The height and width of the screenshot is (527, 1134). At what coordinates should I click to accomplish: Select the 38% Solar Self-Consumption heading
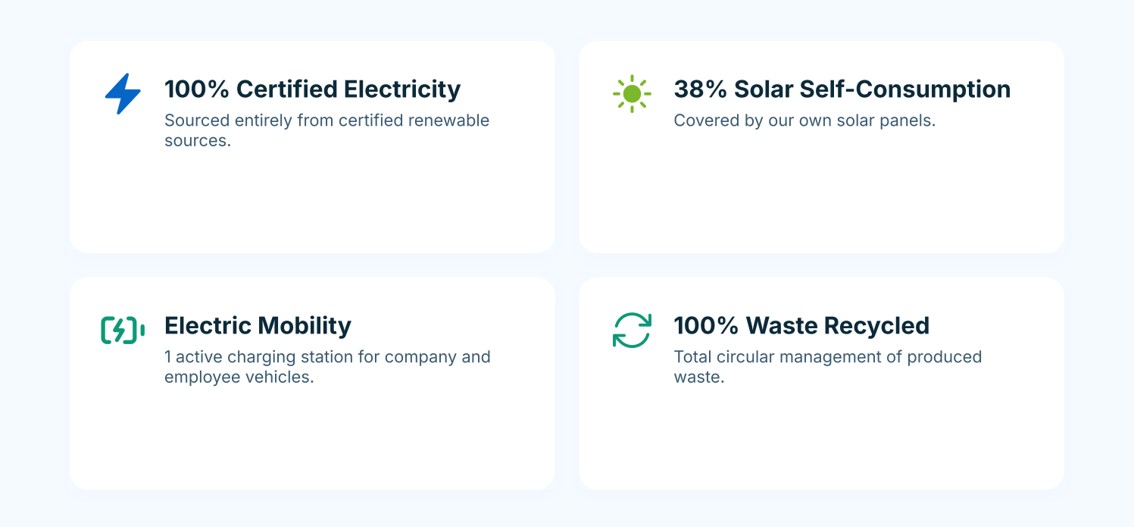(x=843, y=90)
